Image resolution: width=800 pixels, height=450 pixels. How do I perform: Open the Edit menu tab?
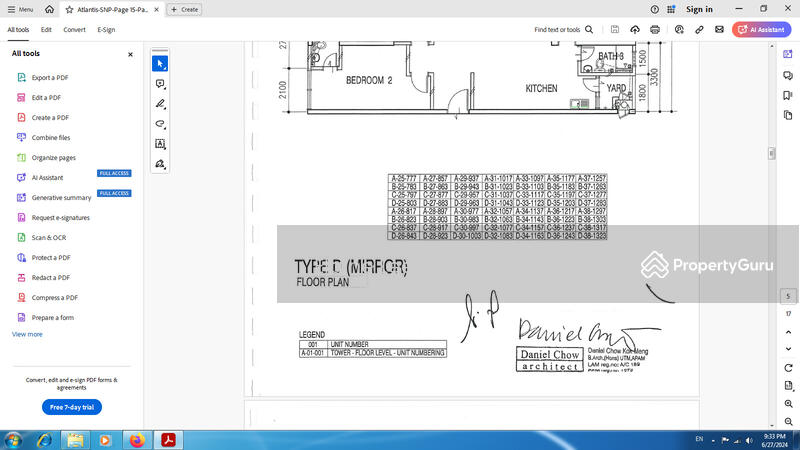46,30
